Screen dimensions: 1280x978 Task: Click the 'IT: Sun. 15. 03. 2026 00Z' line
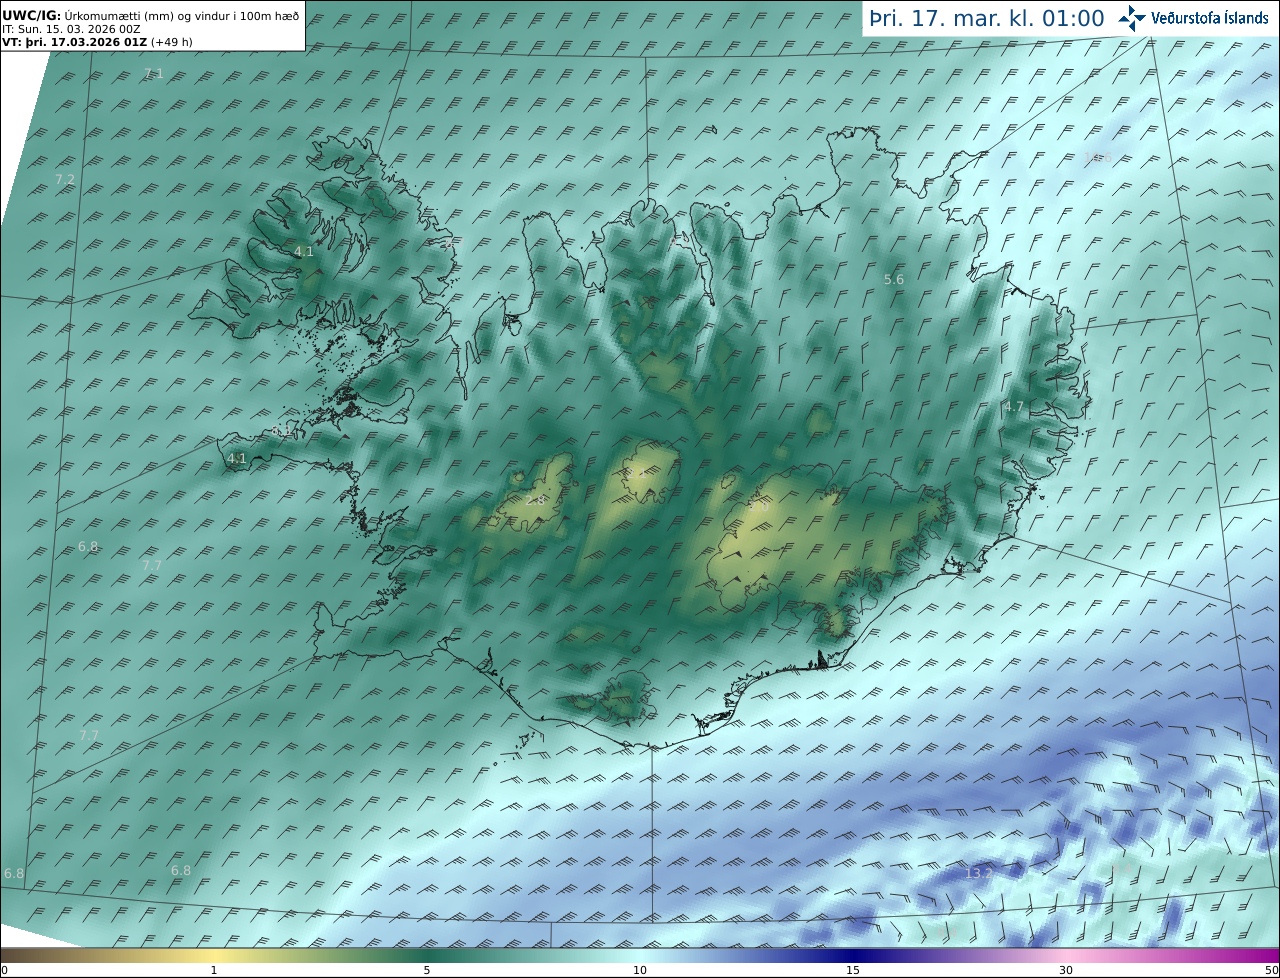72,29
